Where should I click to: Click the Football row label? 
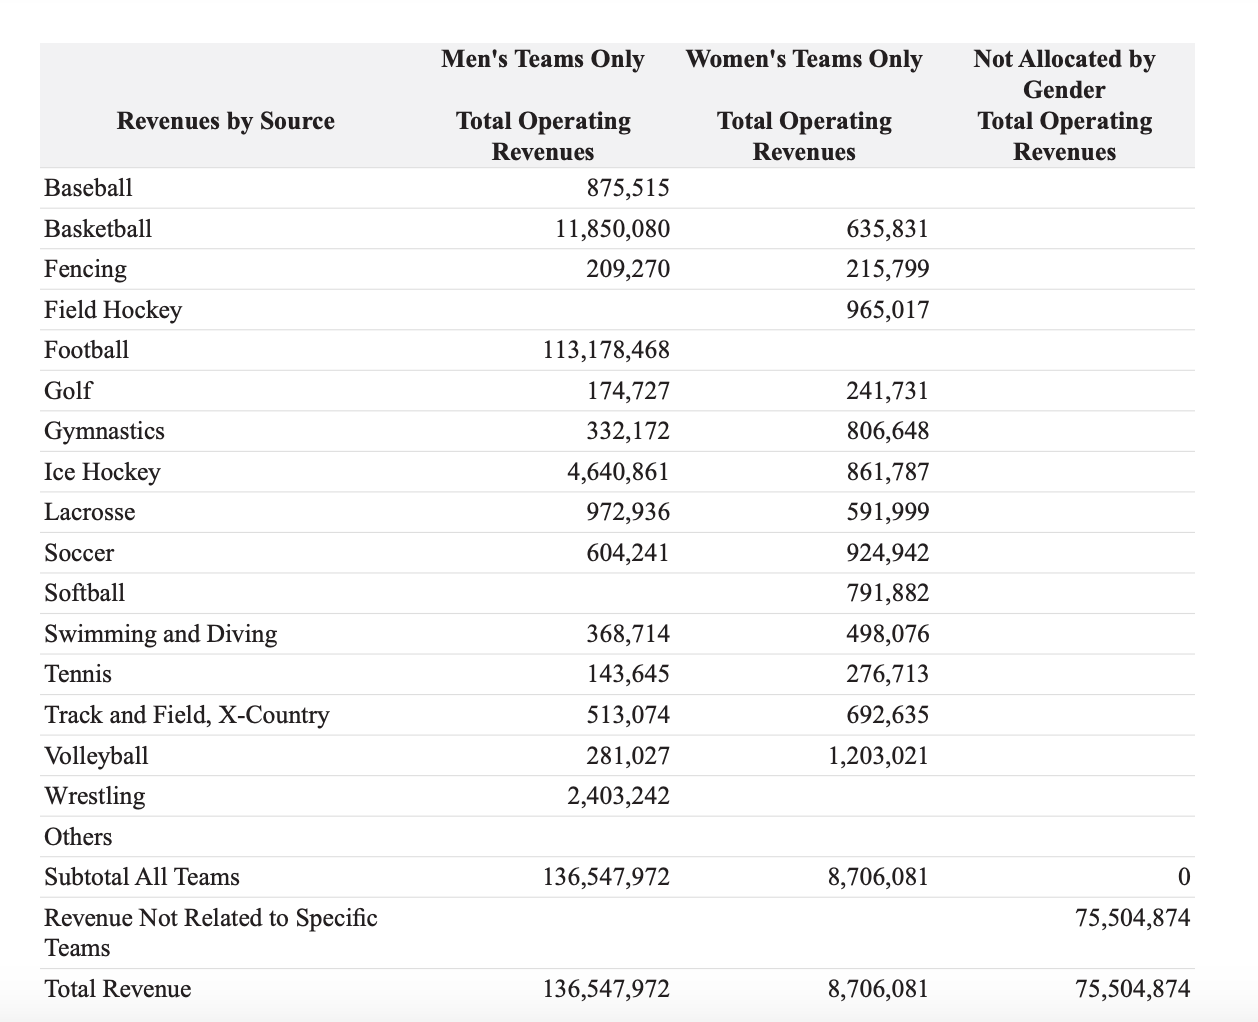pos(86,350)
